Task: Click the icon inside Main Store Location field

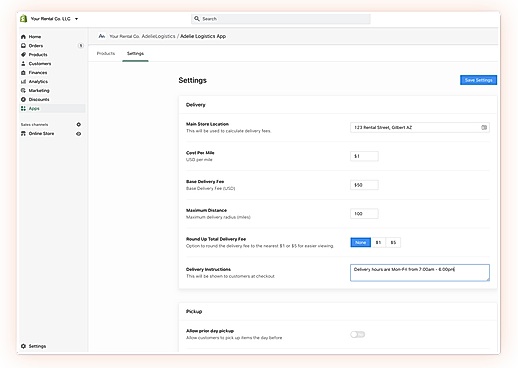Action: pyautogui.click(x=484, y=127)
